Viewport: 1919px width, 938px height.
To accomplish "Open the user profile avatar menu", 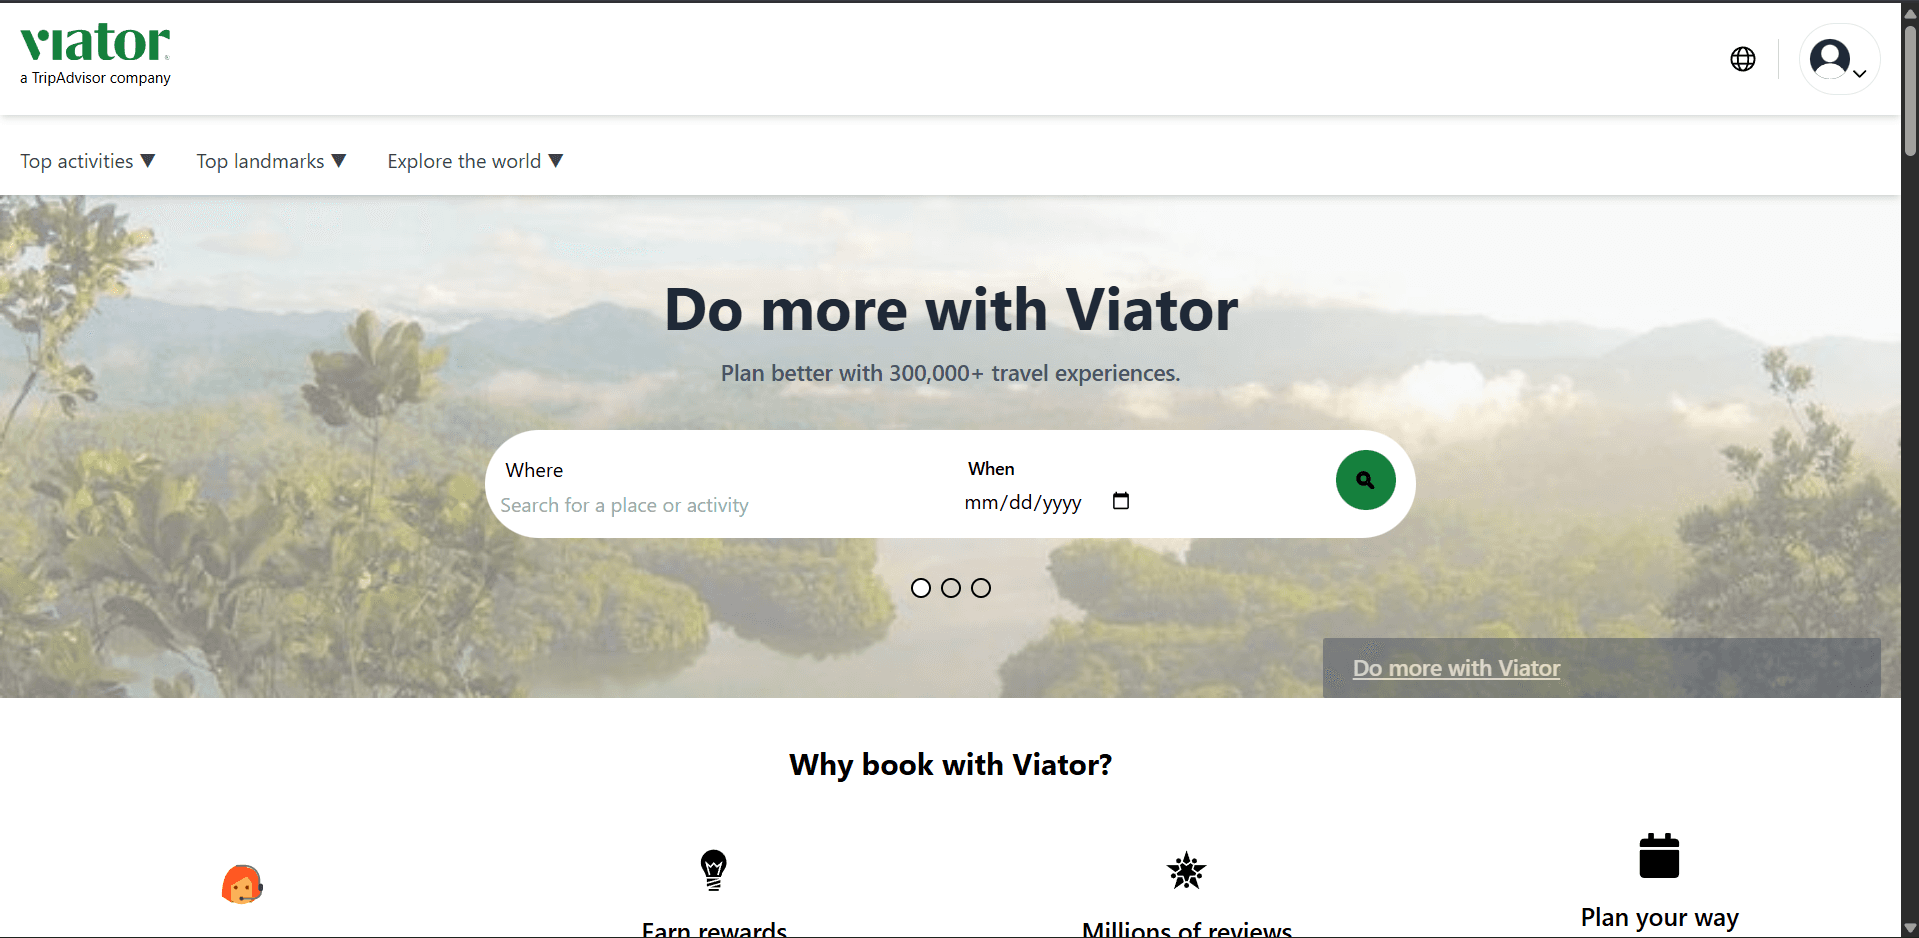I will 1839,59.
